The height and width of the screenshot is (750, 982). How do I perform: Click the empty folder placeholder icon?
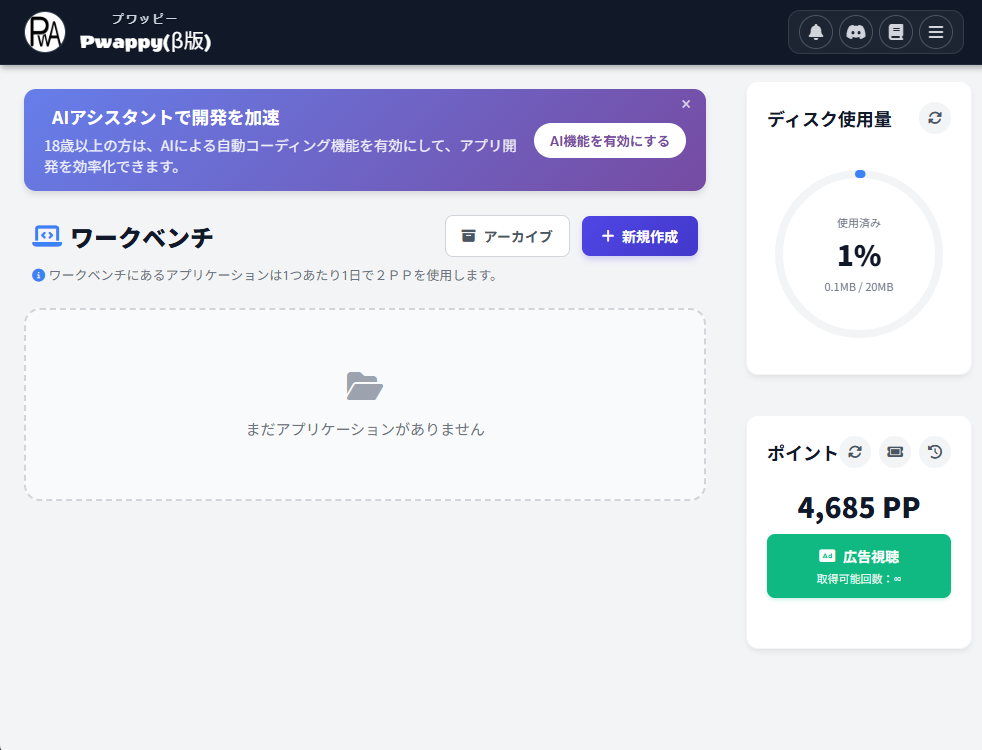pos(366,386)
